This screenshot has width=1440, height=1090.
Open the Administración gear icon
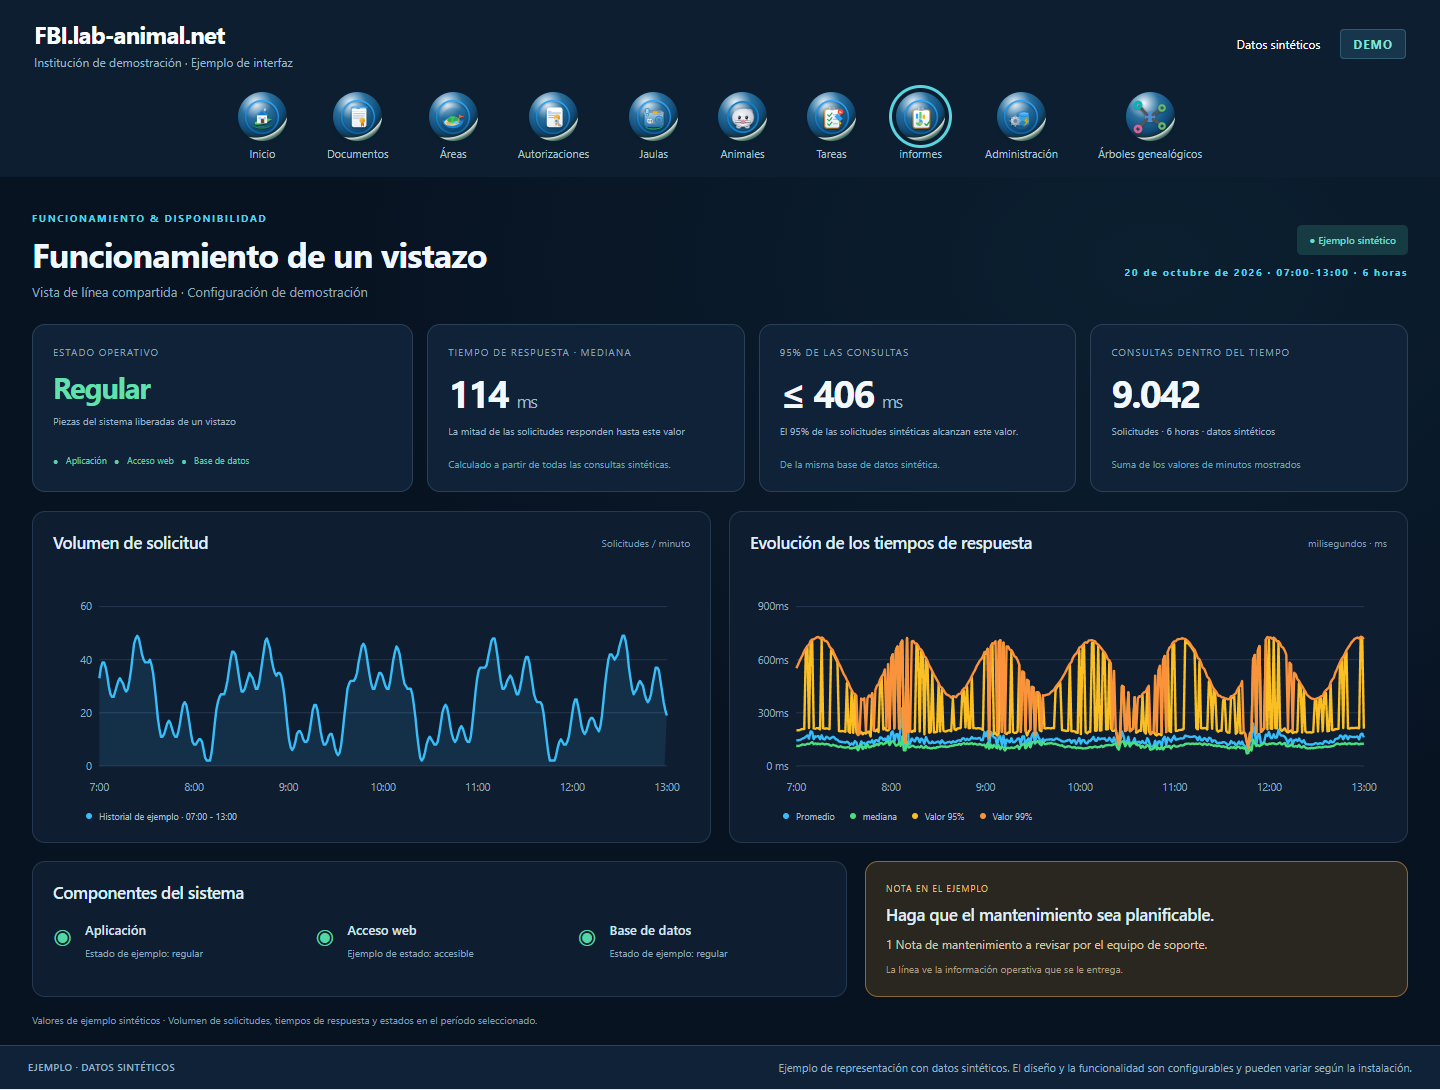coord(1021,116)
